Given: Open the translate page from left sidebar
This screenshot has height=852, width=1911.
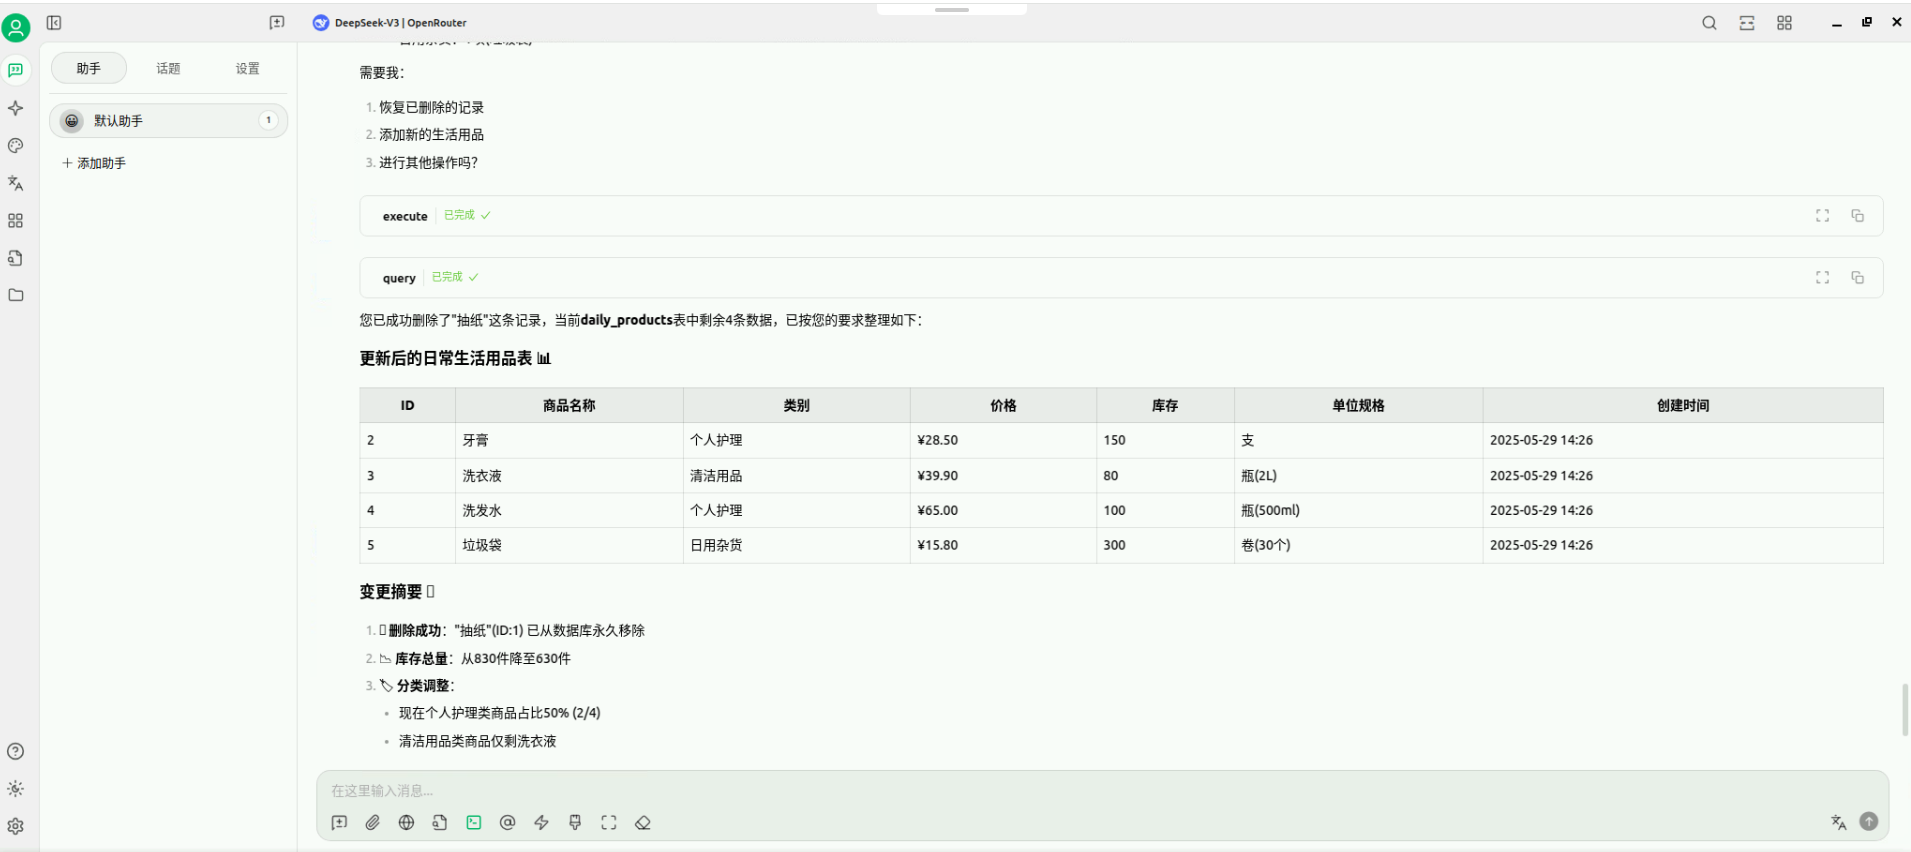Looking at the screenshot, I should (16, 183).
